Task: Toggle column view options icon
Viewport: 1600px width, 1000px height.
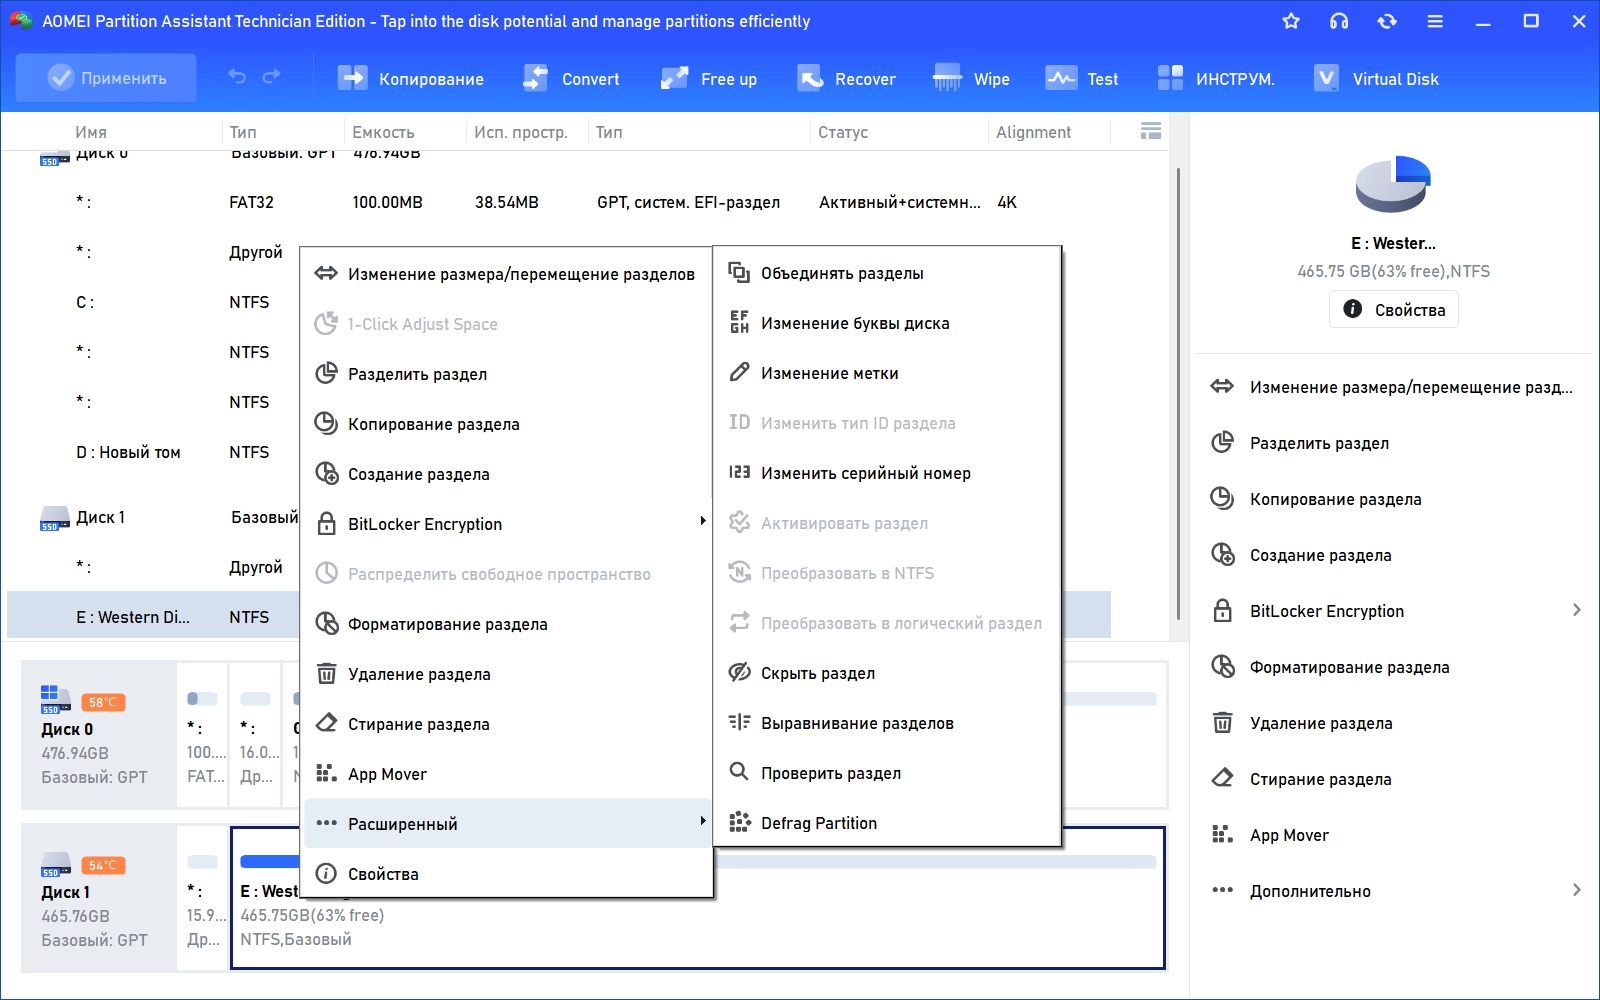Action: [1150, 131]
